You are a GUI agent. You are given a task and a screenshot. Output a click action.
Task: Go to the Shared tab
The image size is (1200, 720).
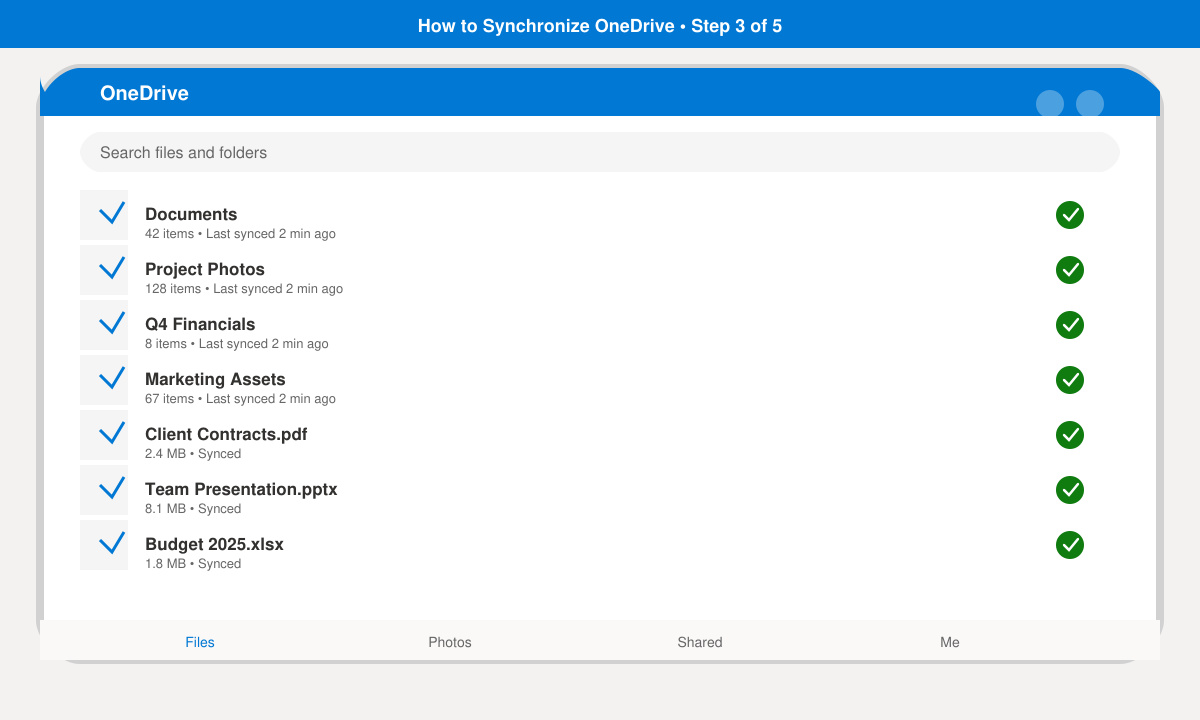coord(700,642)
